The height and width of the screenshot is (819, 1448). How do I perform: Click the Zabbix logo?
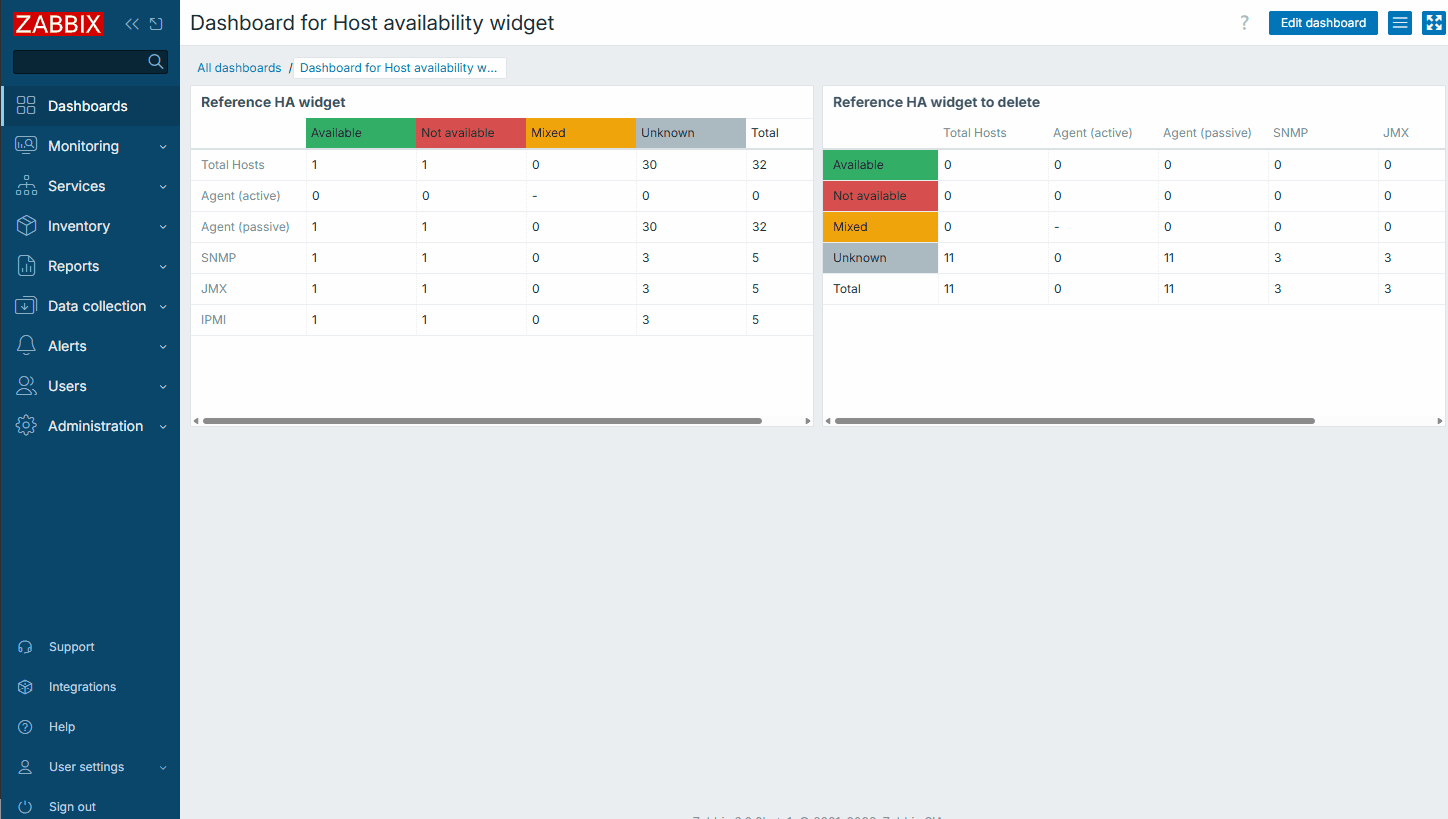click(59, 24)
